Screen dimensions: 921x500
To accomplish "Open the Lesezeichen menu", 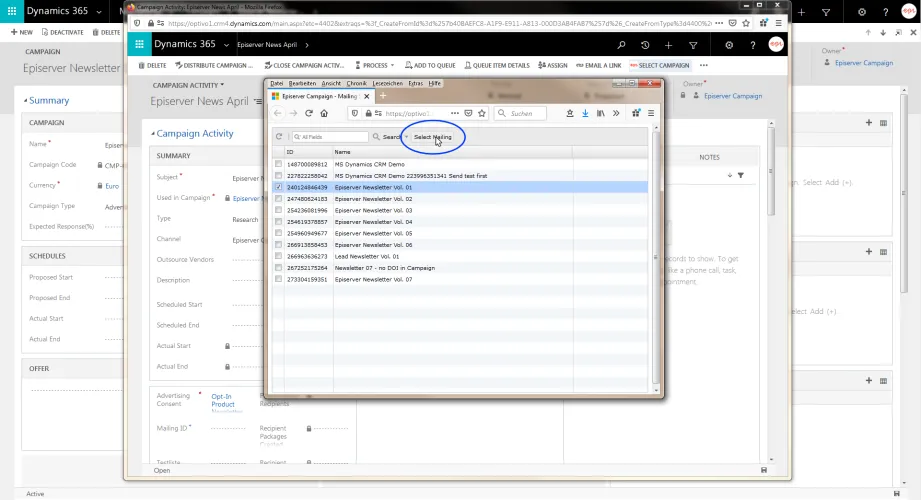I will (387, 83).
